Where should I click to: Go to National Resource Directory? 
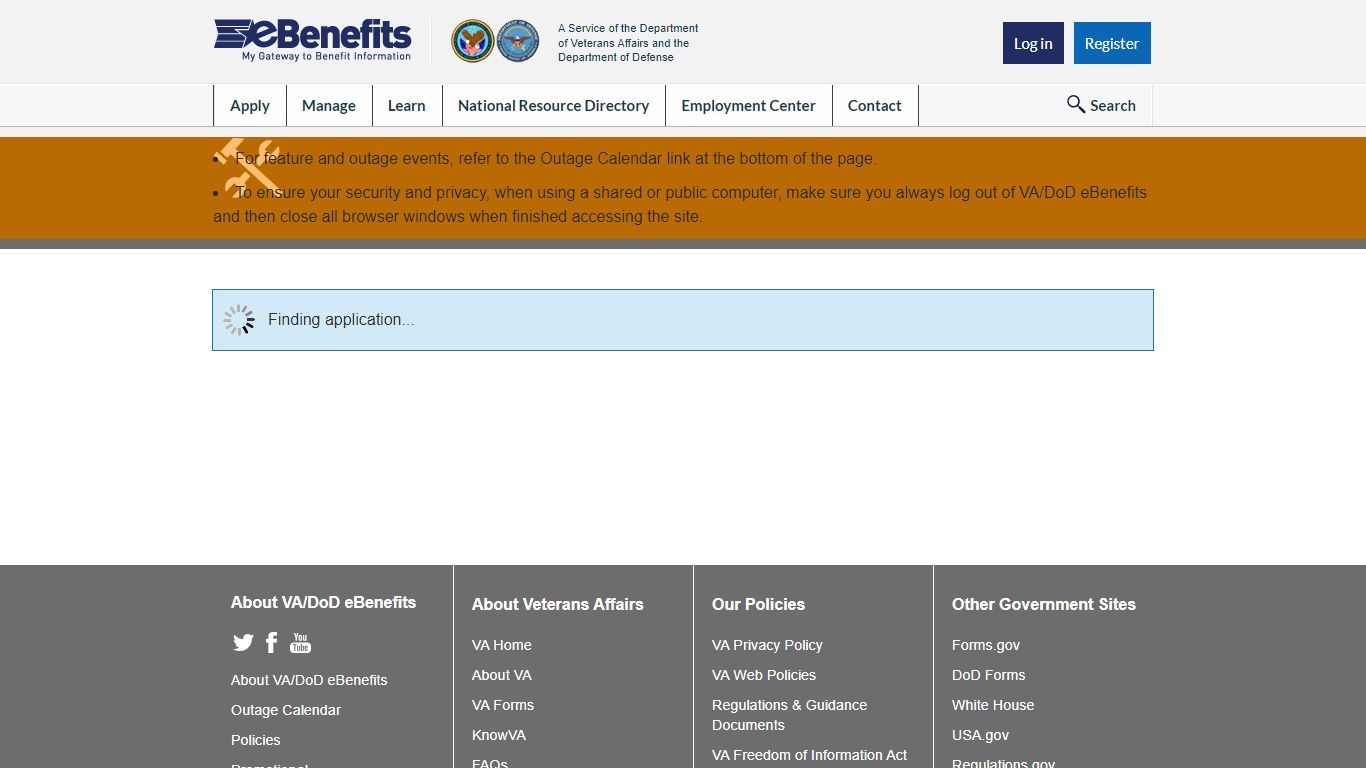[554, 105]
